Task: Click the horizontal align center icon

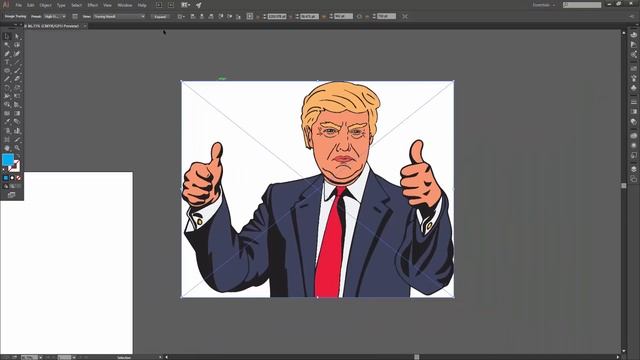Action: (202, 16)
